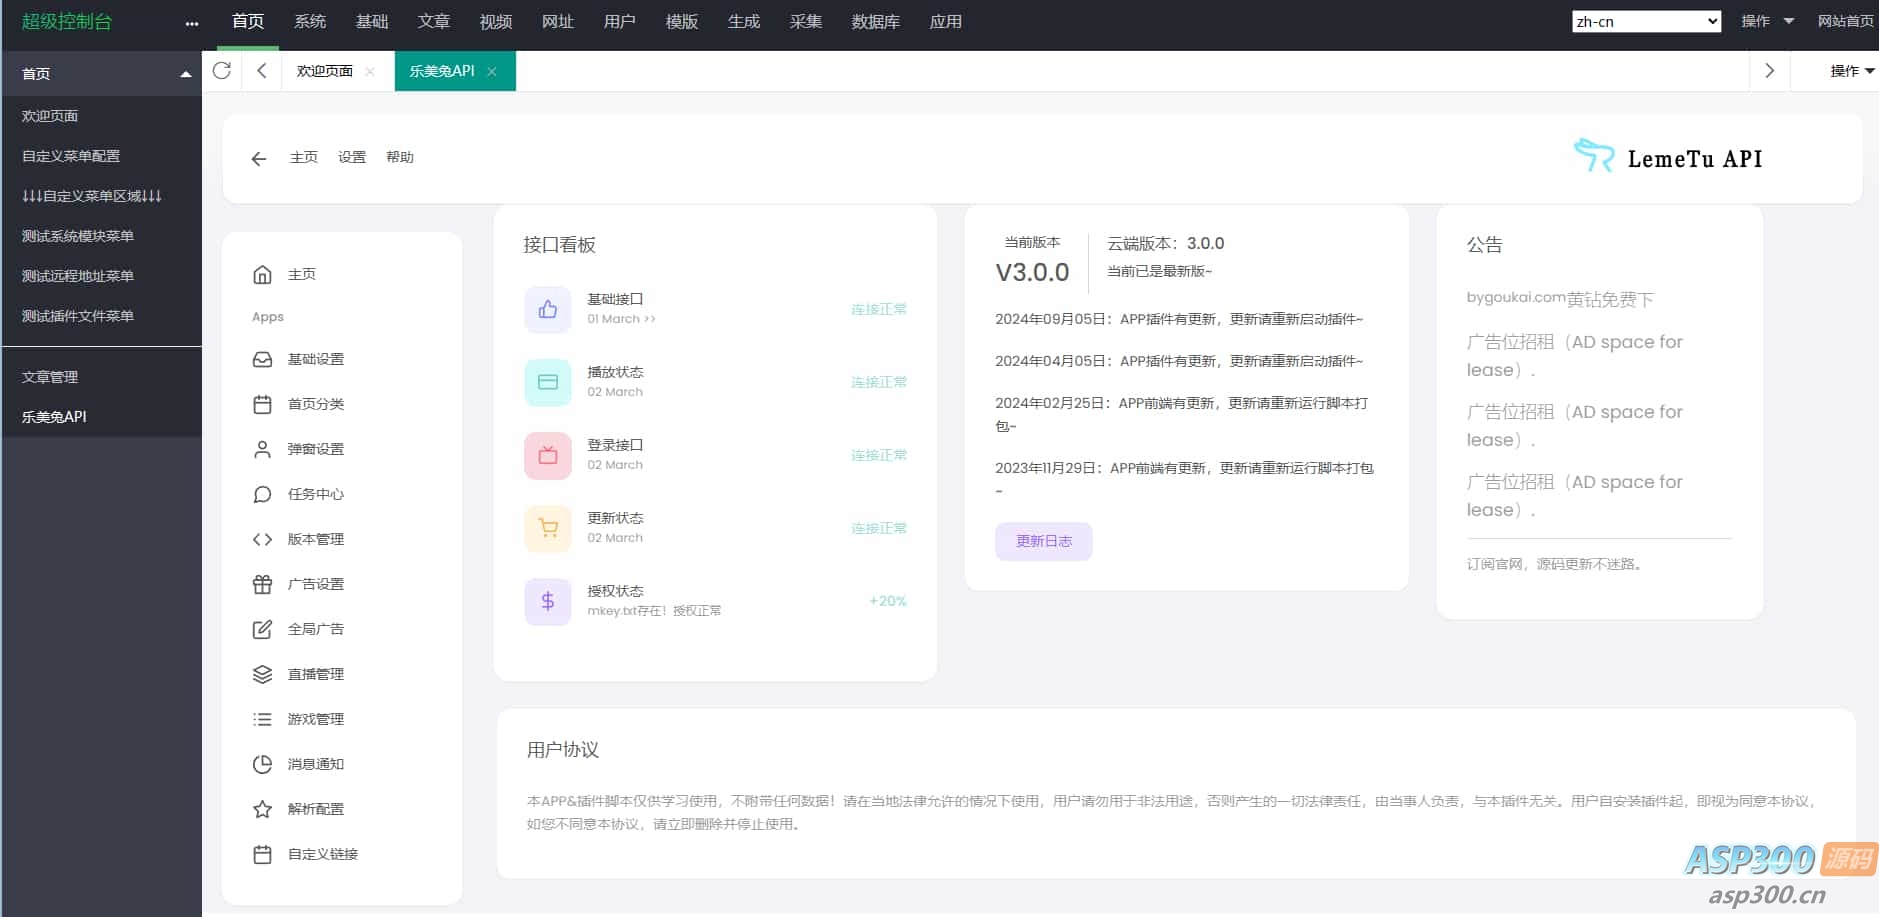Click the refresh icon in the tab bar
1879x917 pixels.
point(222,70)
